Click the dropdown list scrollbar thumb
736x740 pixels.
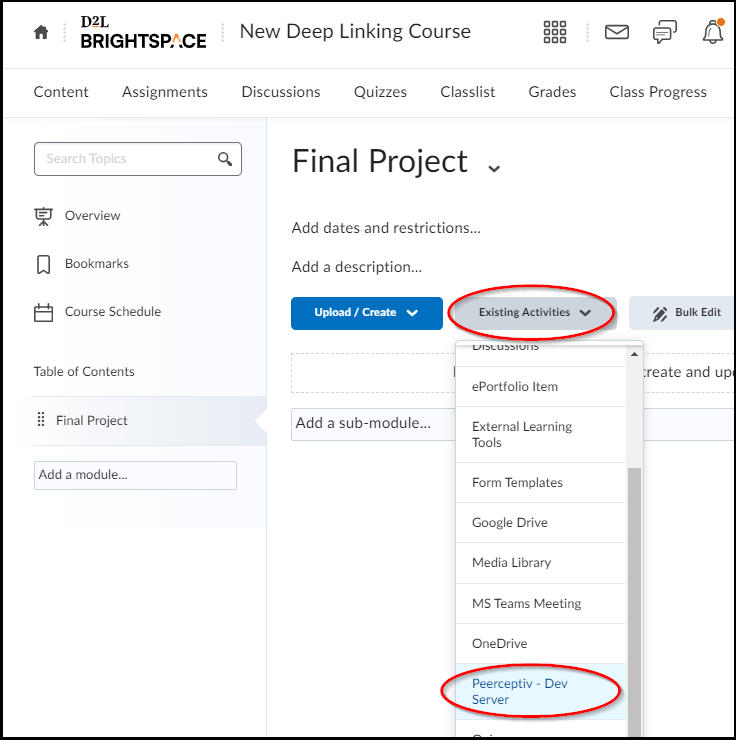coord(635,602)
